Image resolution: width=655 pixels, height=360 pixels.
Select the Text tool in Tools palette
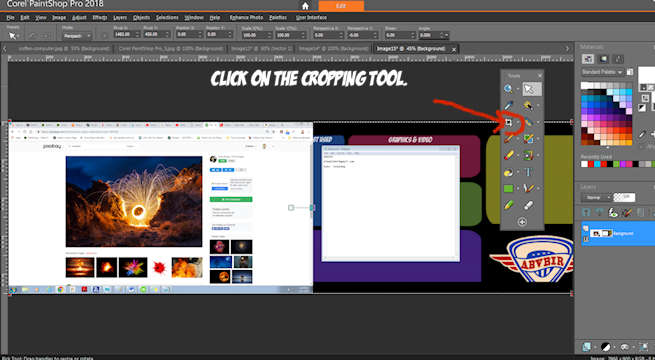[528, 172]
